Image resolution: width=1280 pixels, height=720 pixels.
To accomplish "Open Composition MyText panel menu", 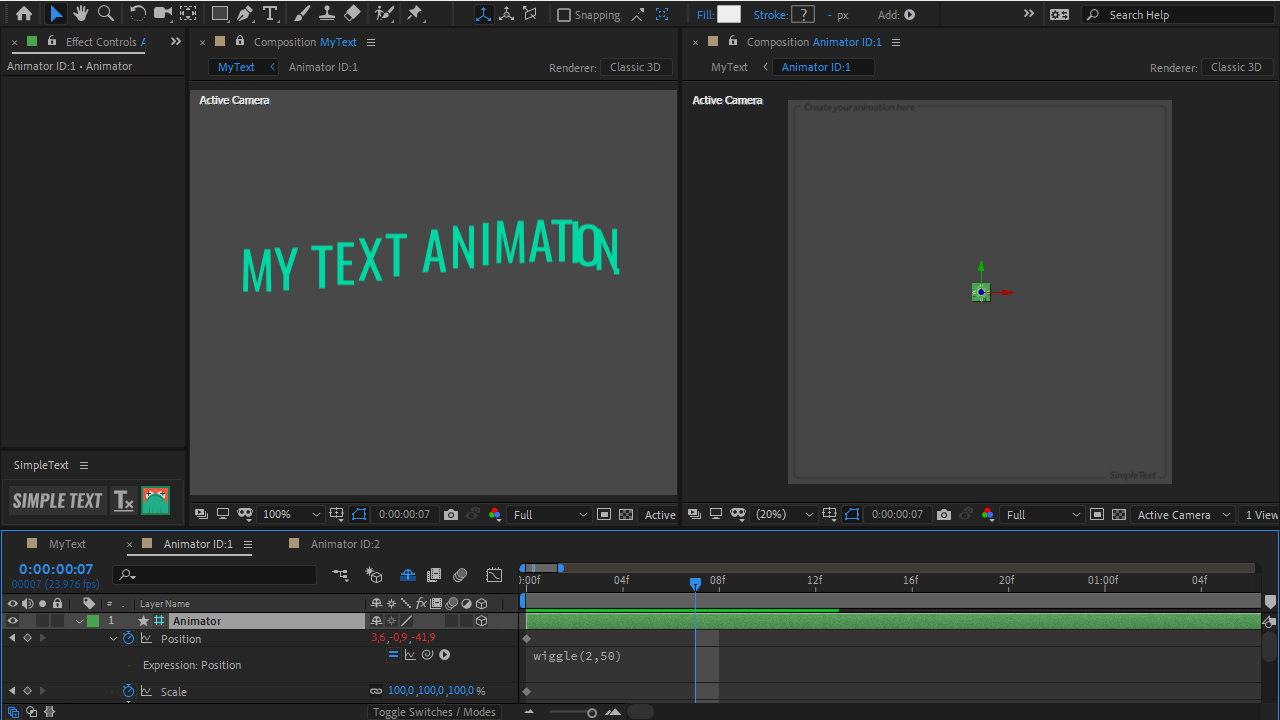I will 371,42.
